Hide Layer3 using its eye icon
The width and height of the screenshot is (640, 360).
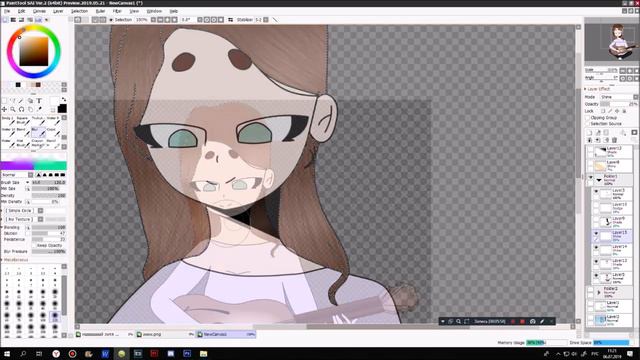pos(596,191)
